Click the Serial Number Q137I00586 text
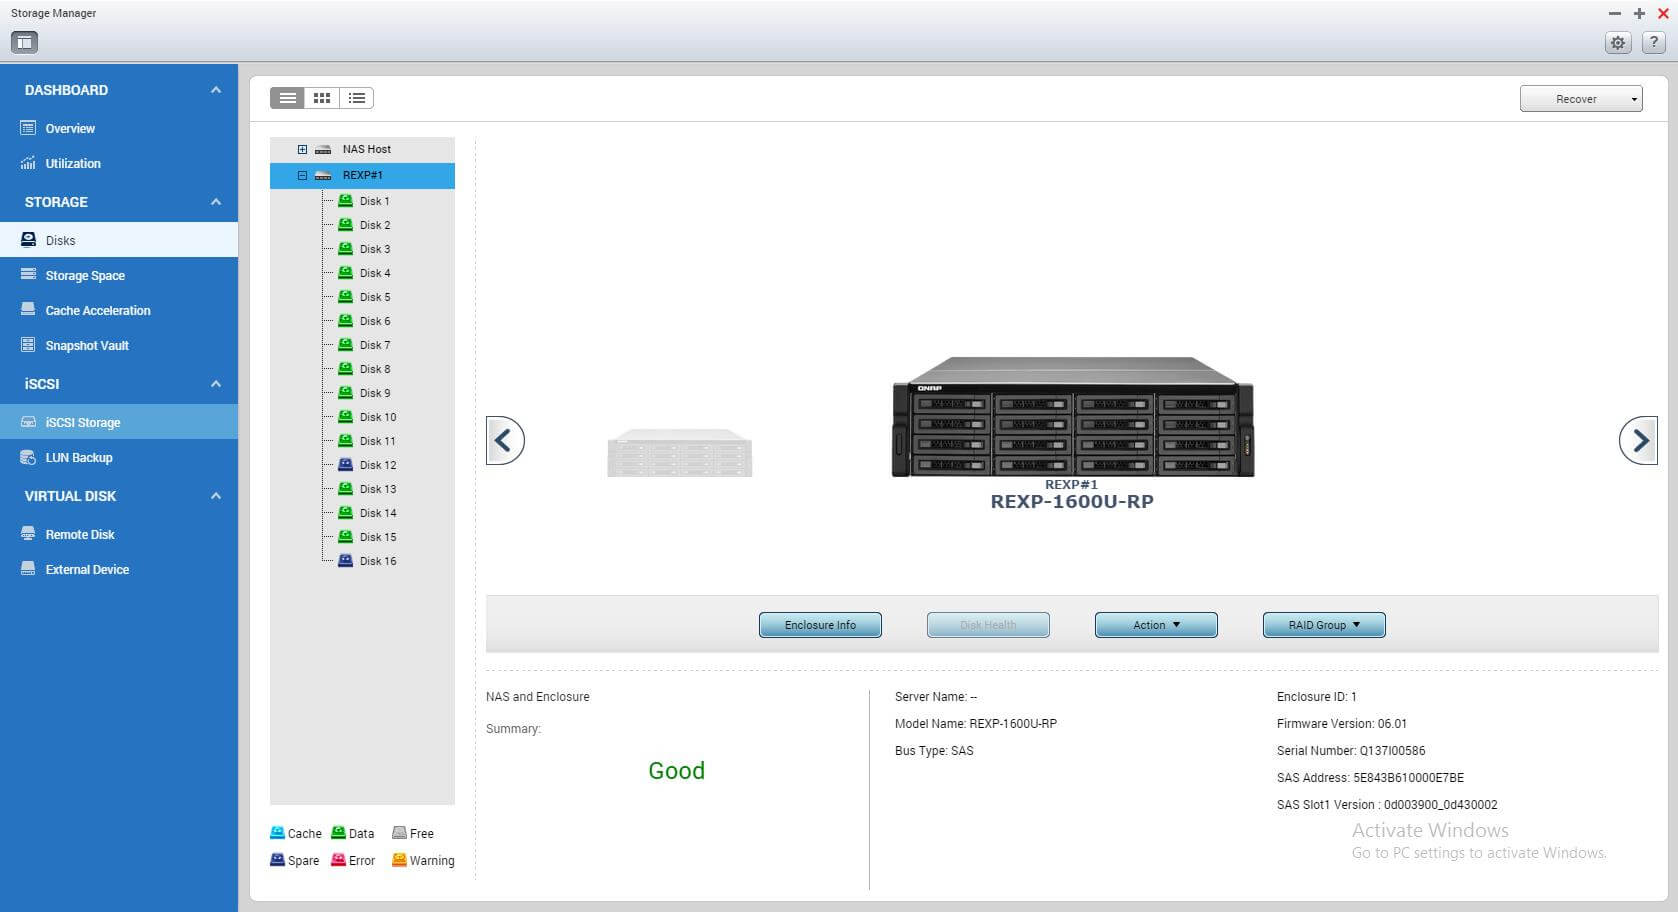 [1351, 750]
